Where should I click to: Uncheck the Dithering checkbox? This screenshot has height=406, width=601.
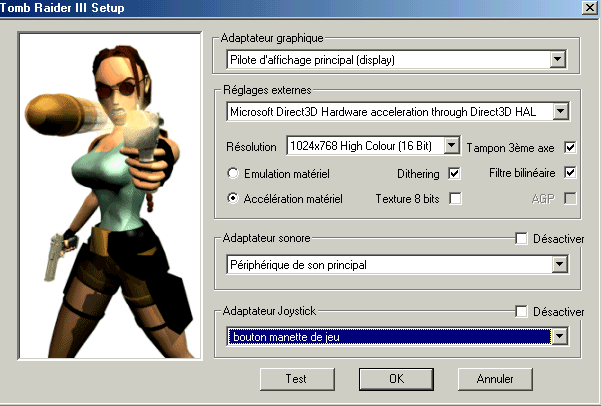[455, 174]
